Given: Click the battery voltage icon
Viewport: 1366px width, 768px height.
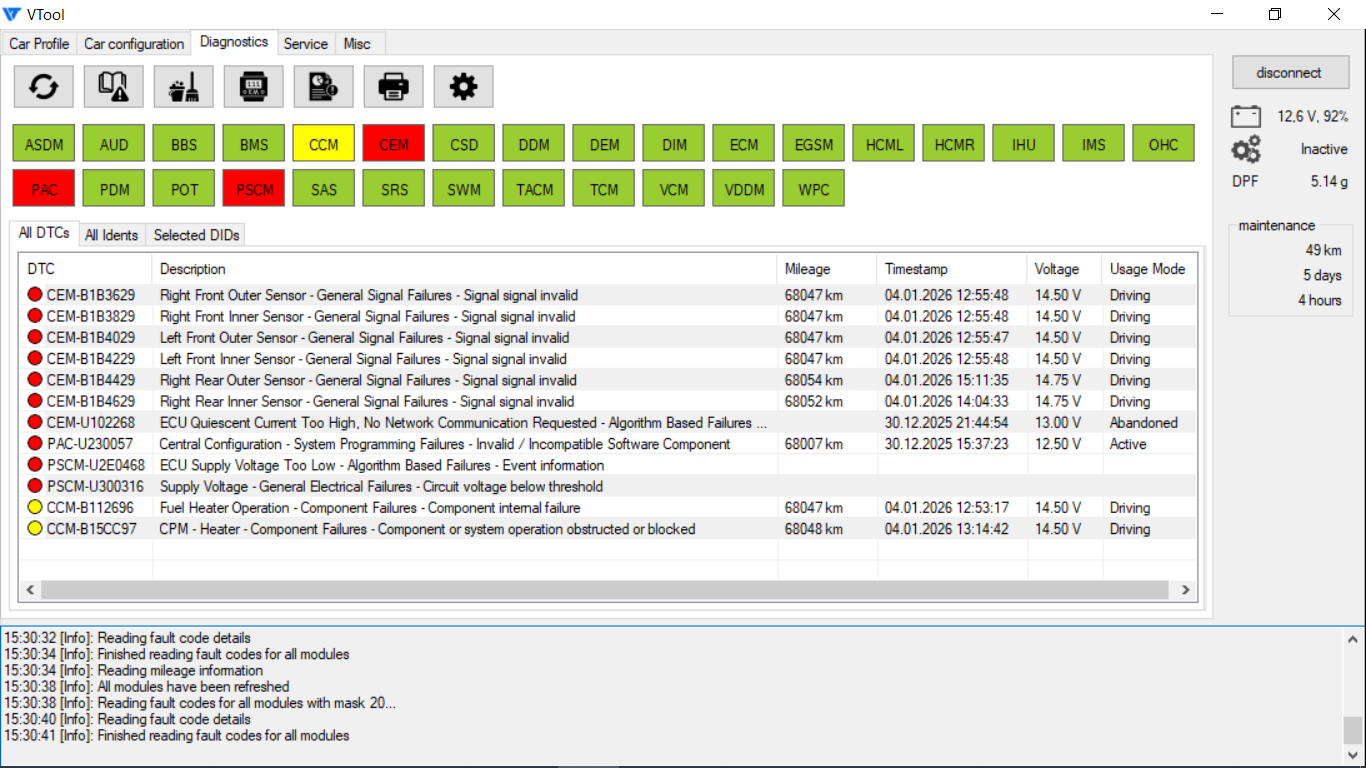Looking at the screenshot, I should (1246, 117).
